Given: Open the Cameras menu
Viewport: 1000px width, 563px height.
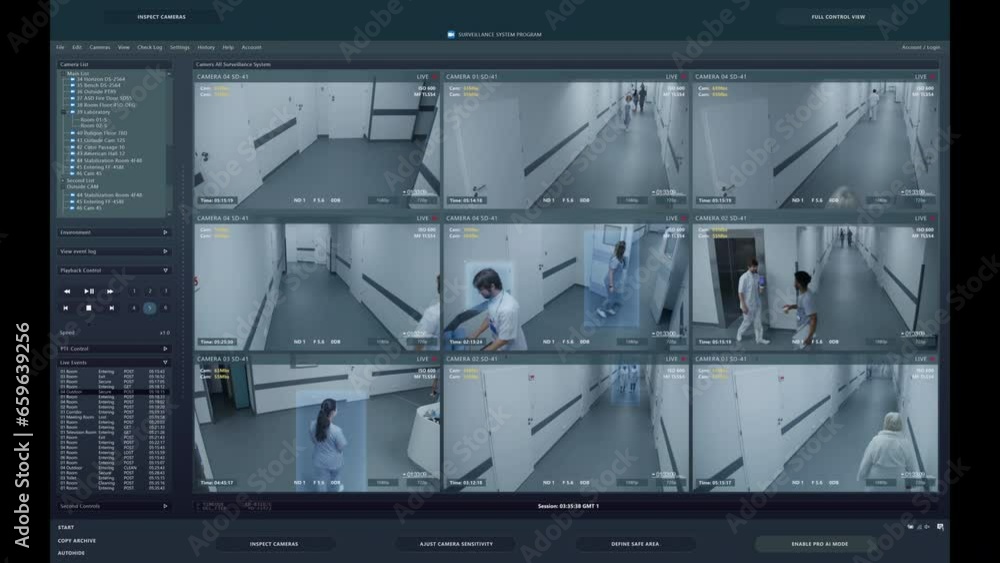Looking at the screenshot, I should coord(99,47).
